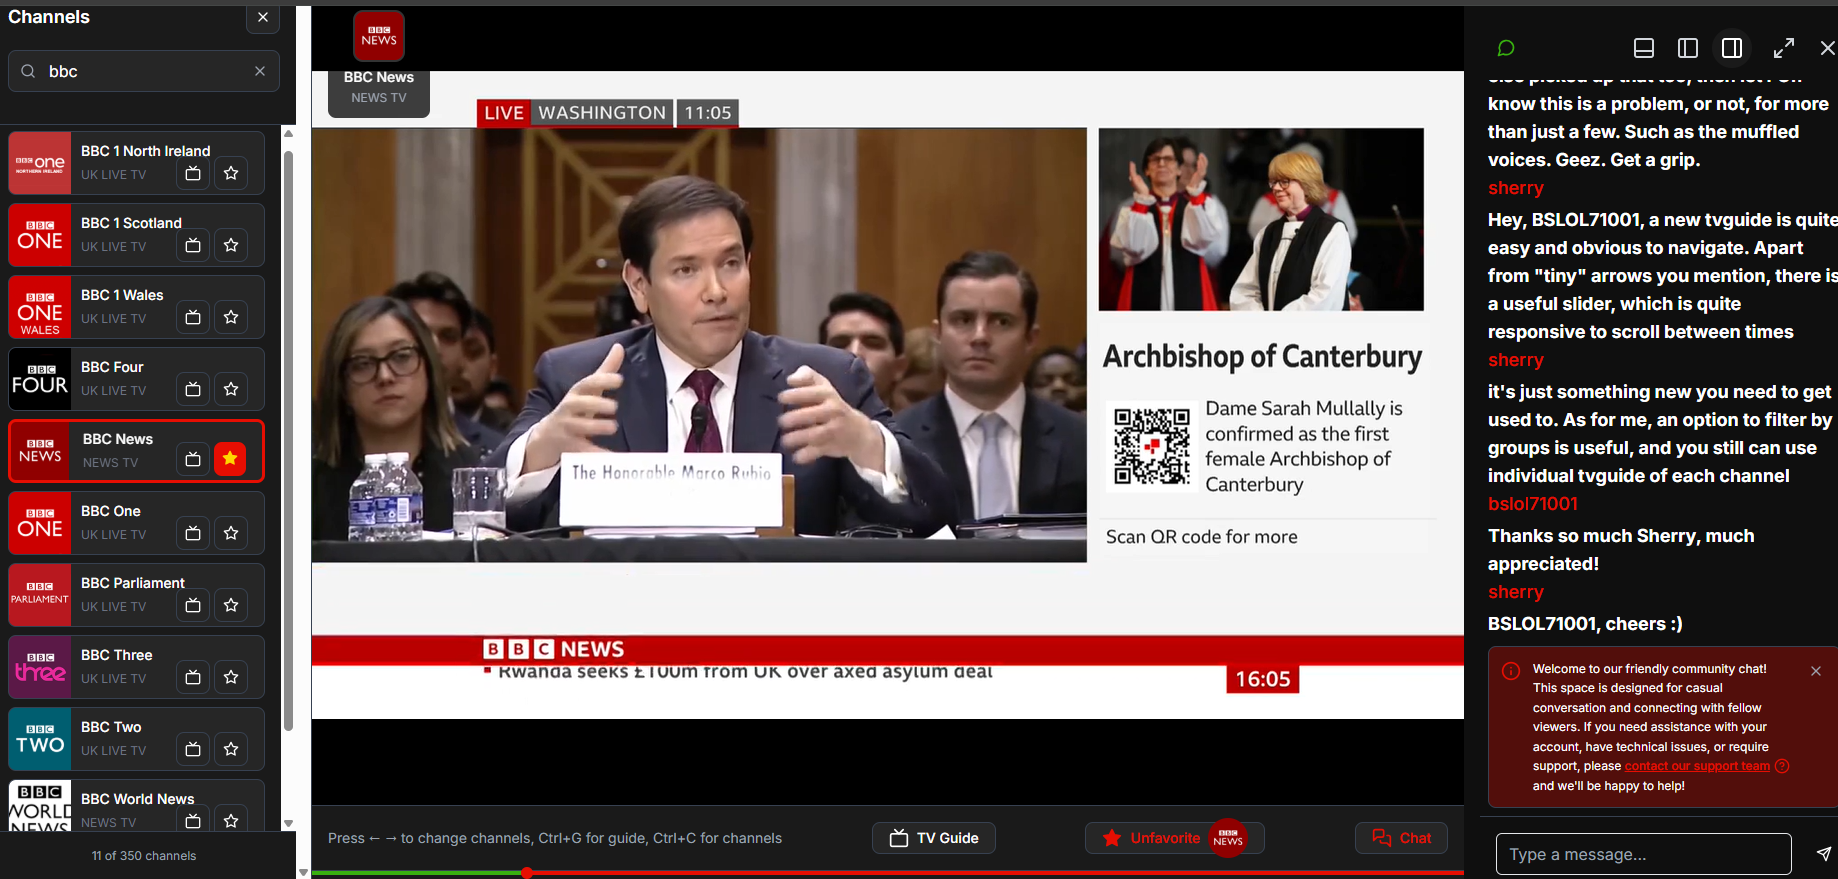The width and height of the screenshot is (1838, 879).
Task: Remove BBC News from favorites via star
Action: (x=230, y=459)
